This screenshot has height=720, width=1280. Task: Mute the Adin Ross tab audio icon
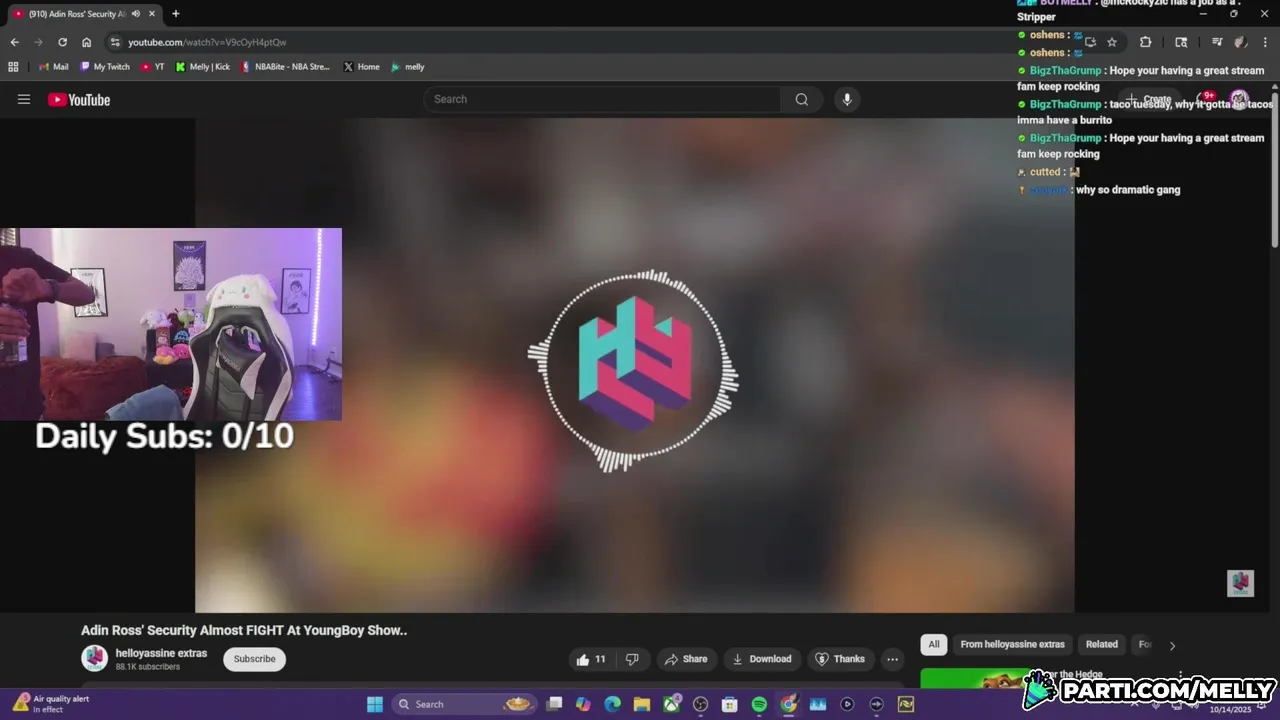(135, 14)
